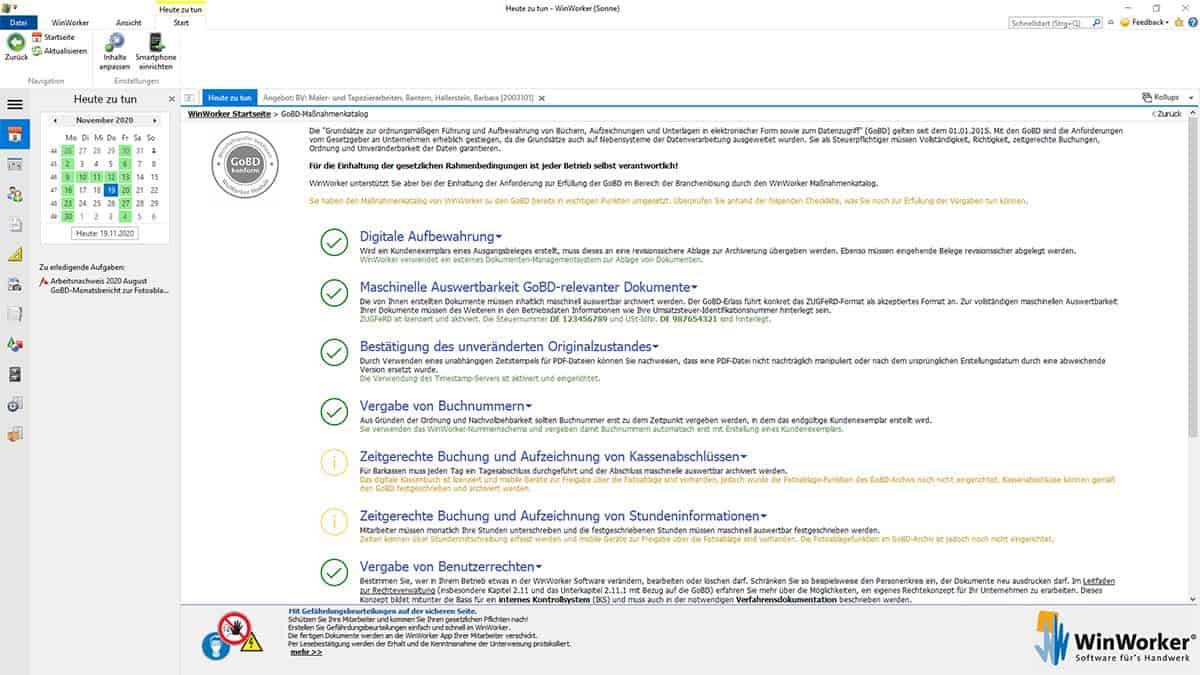1200x675 pixels.
Task: Select the calendar icon in the sidebar
Action: click(14, 135)
